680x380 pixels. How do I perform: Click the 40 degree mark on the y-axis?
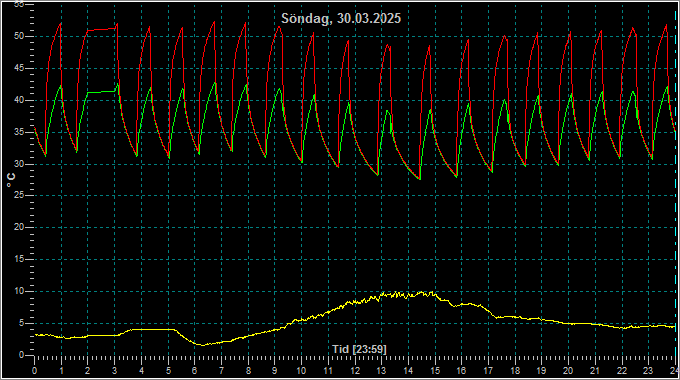[x=19, y=100]
